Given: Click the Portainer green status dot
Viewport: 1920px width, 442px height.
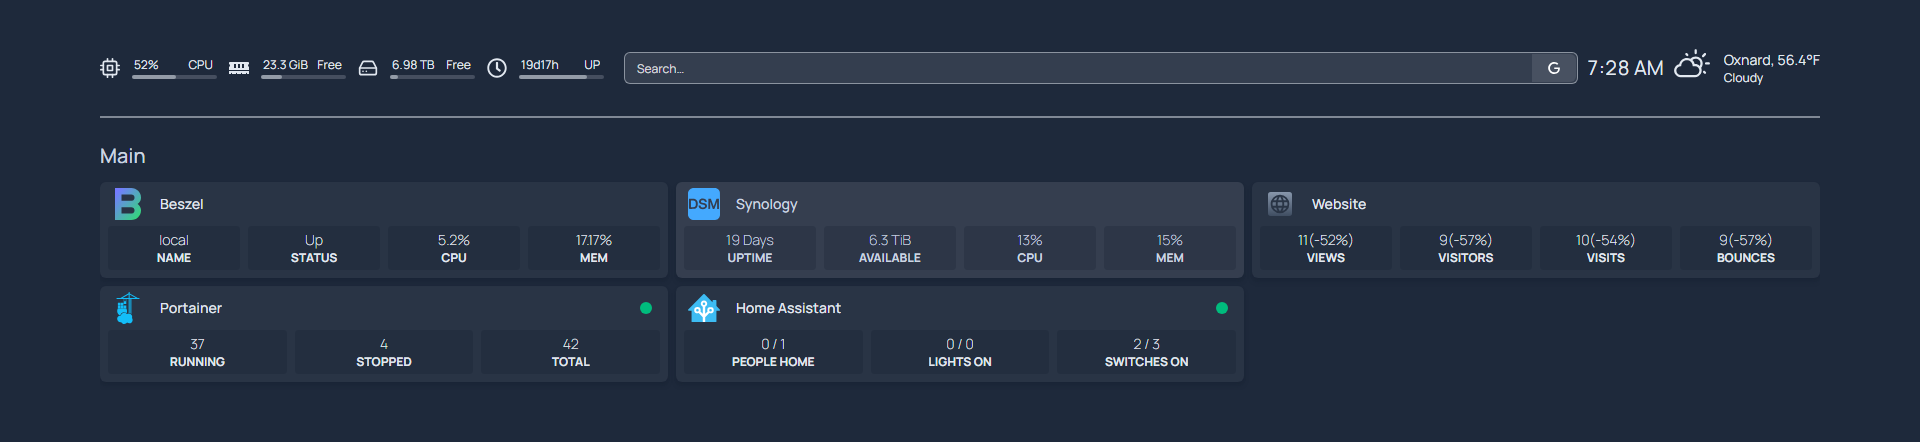Looking at the screenshot, I should [646, 308].
